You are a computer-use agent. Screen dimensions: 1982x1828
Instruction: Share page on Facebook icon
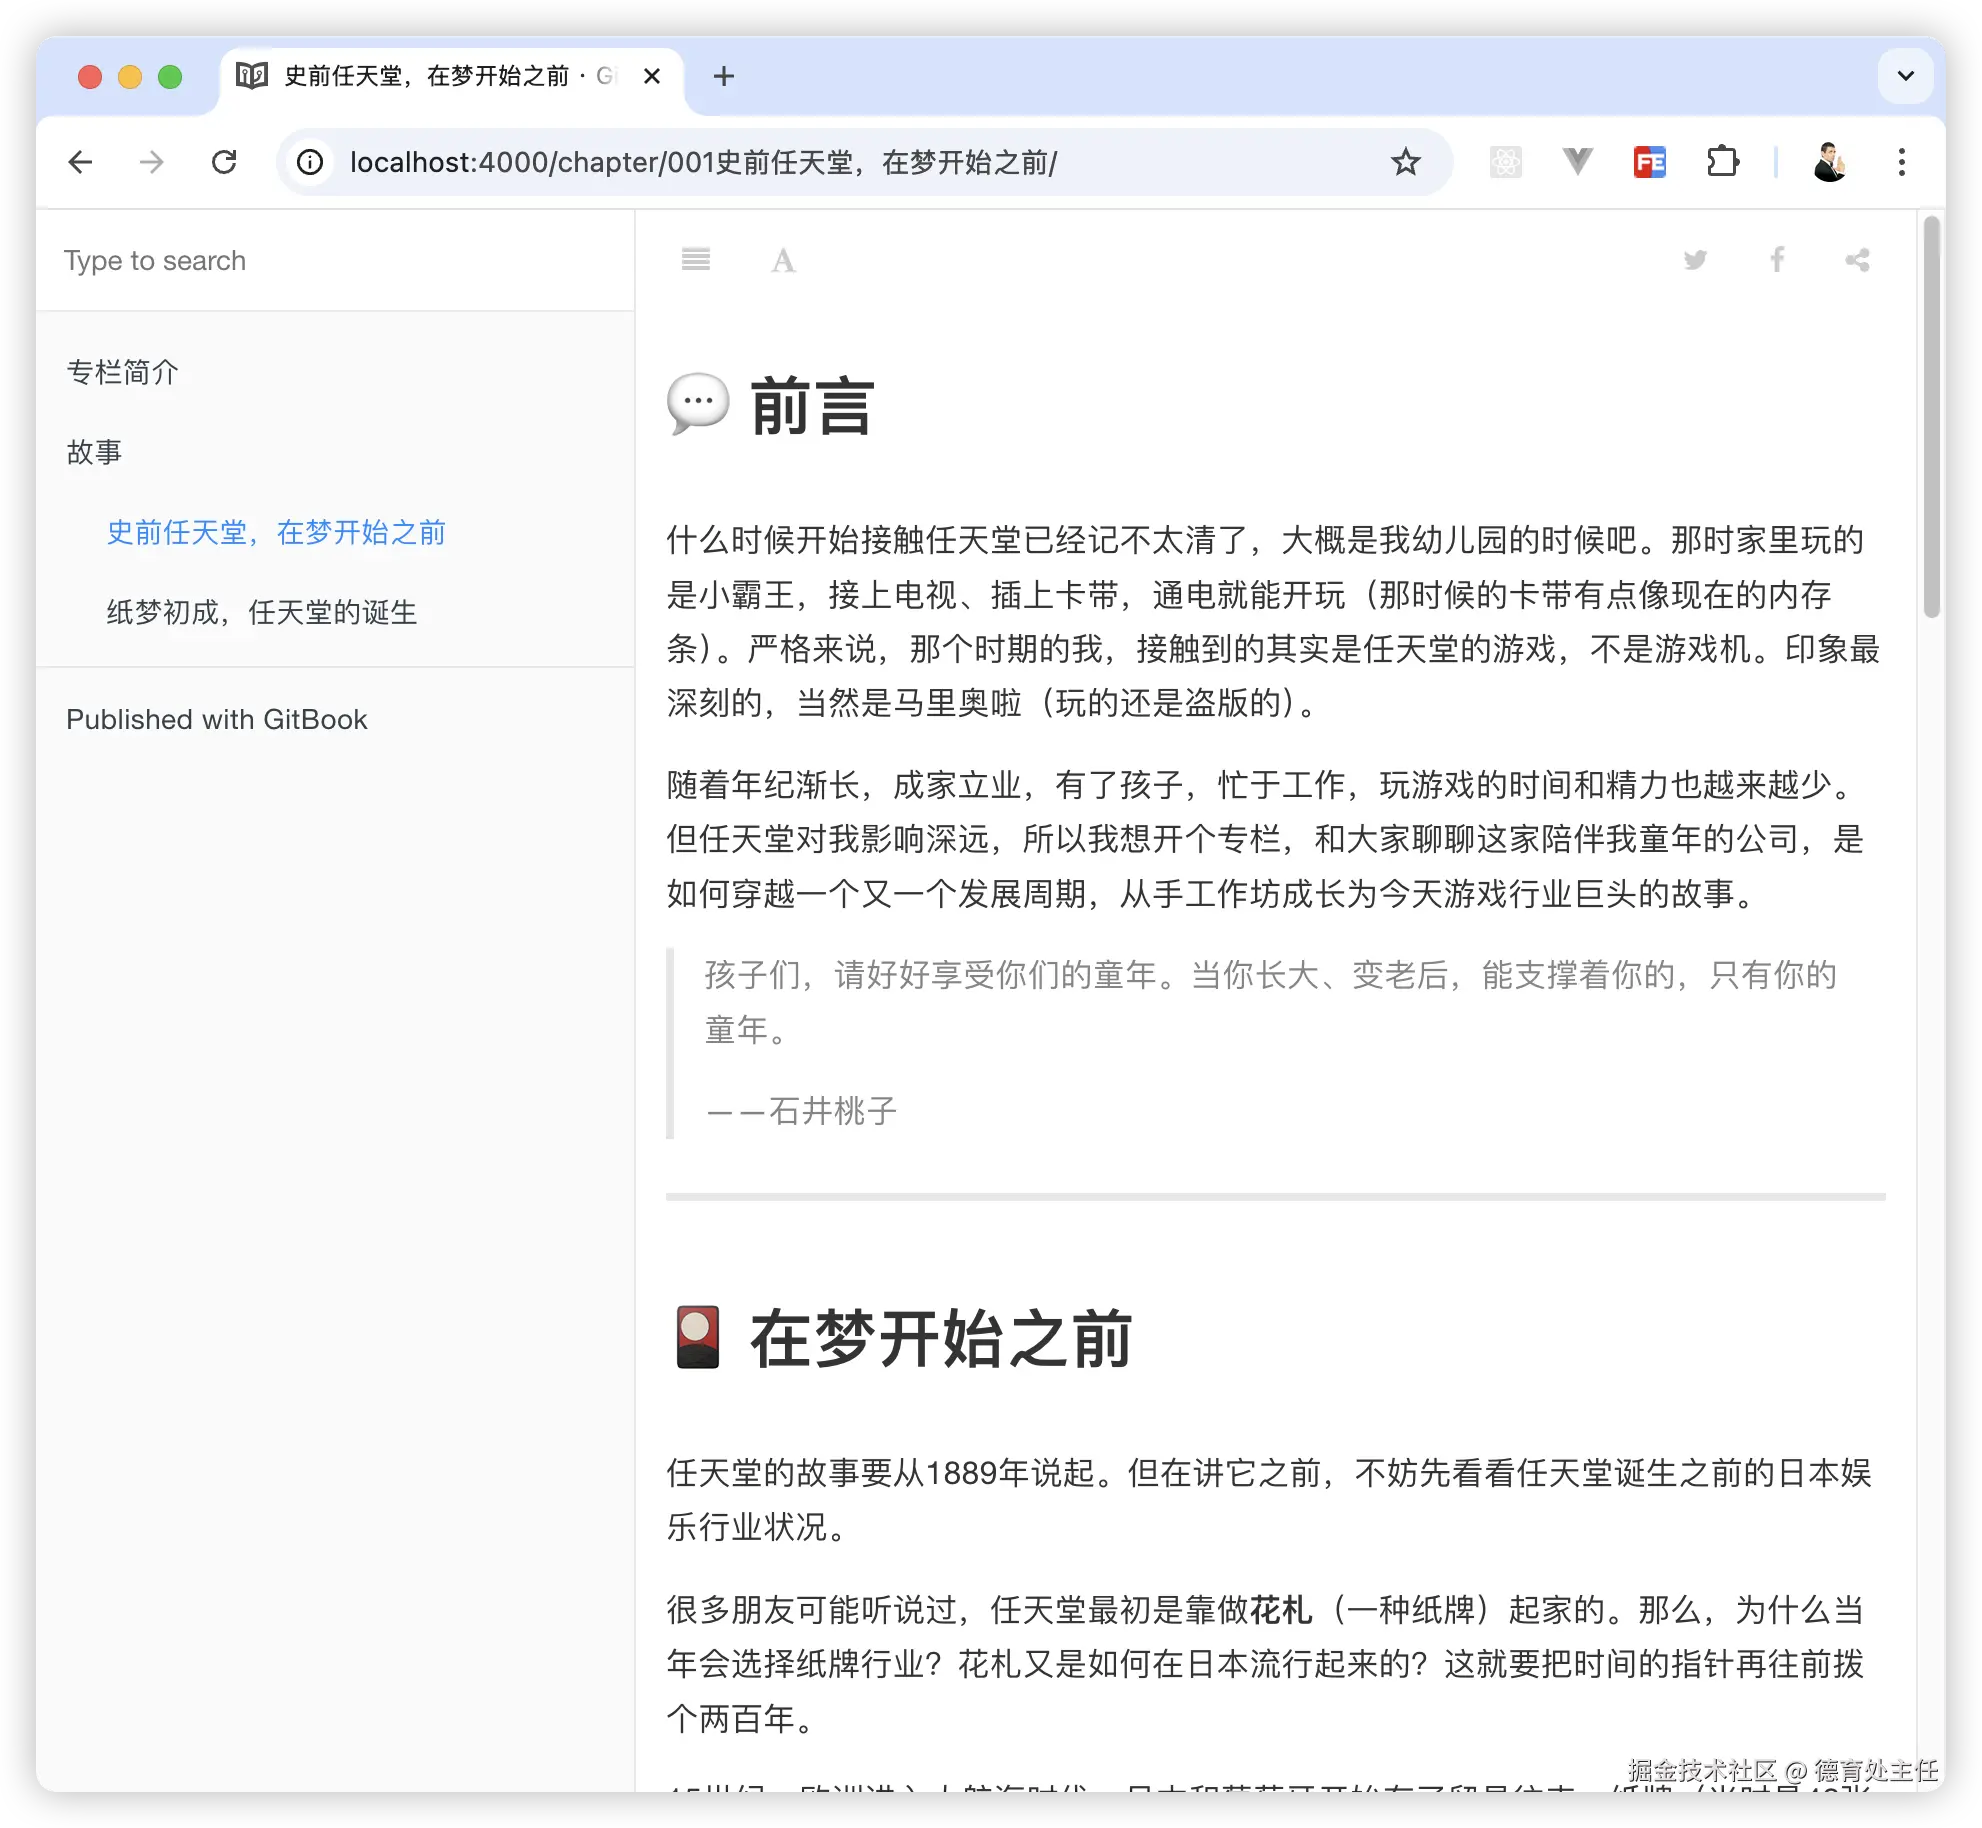1777,260
